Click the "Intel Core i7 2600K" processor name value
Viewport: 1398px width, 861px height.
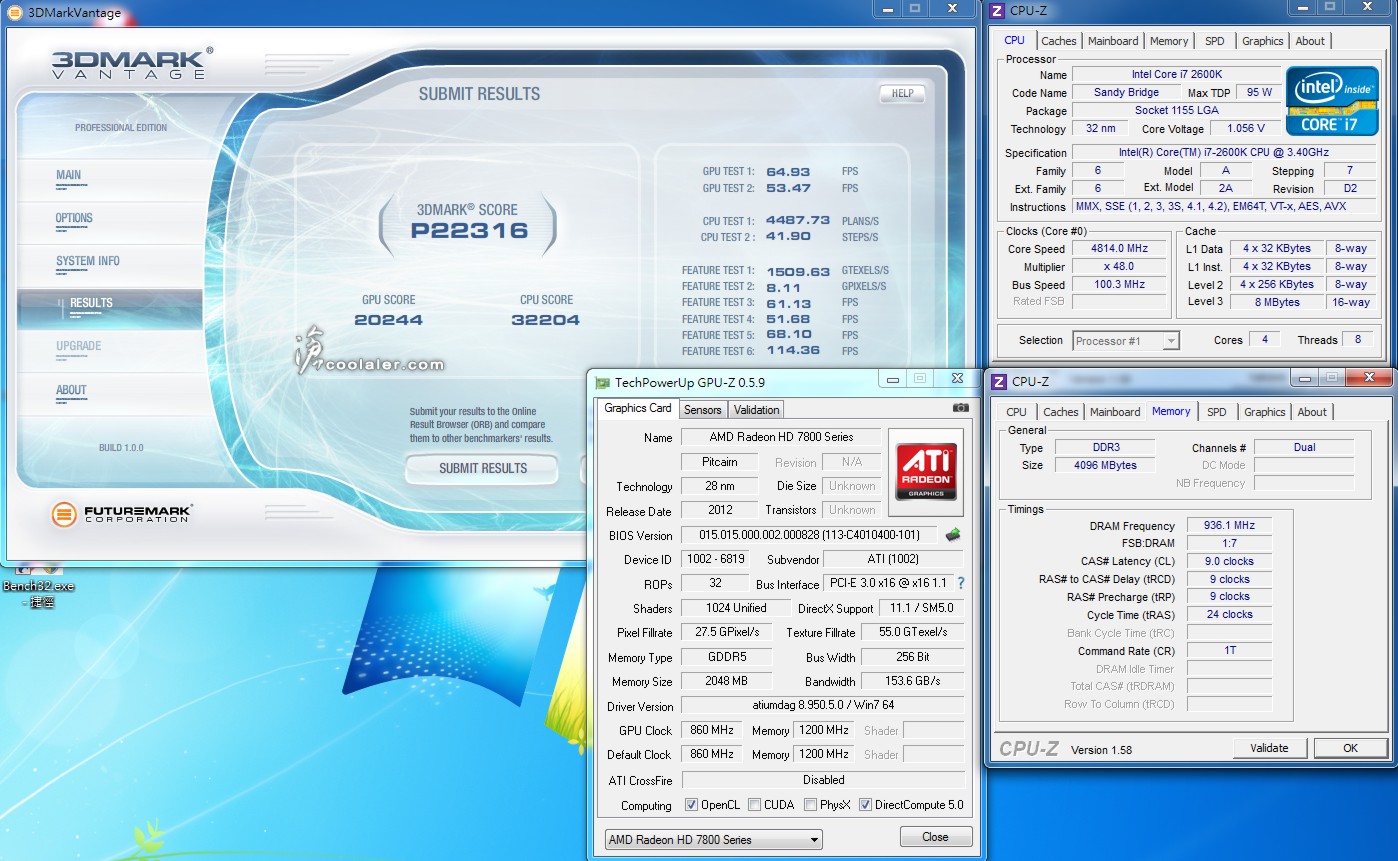[x=1176, y=74]
